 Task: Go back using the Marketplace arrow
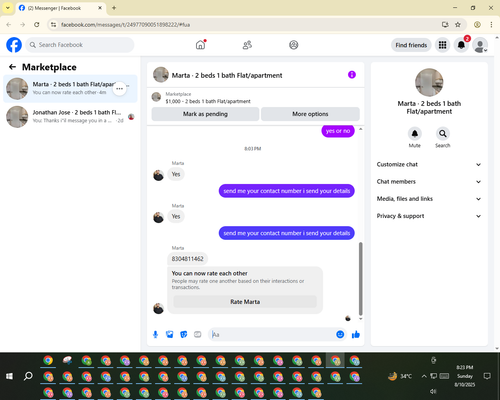click(12, 67)
